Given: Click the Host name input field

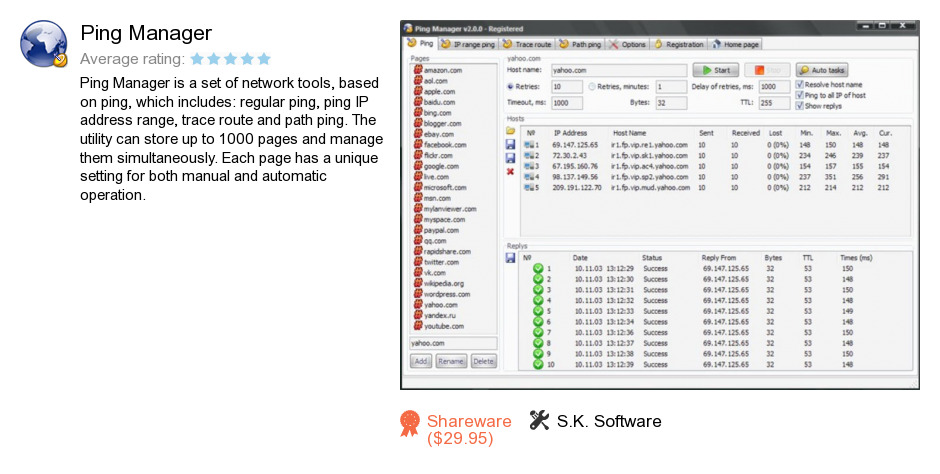Looking at the screenshot, I should (x=619, y=70).
